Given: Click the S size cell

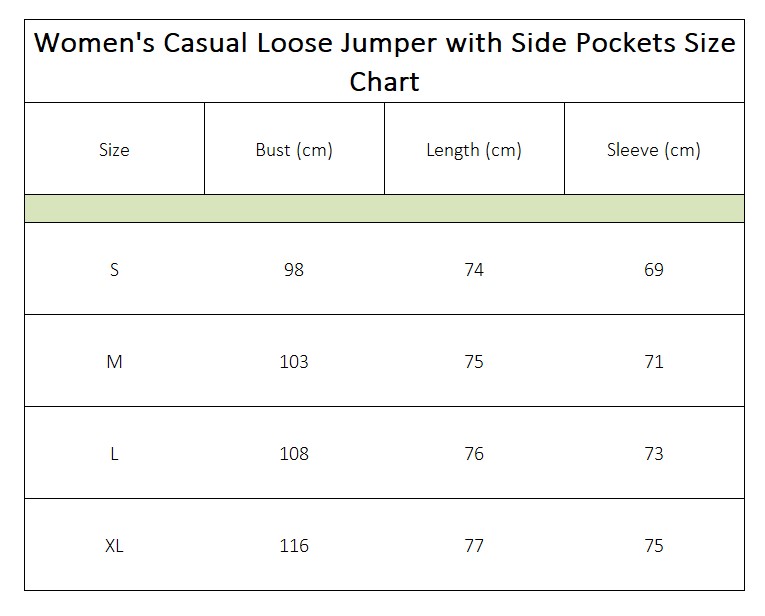Looking at the screenshot, I should tap(114, 269).
